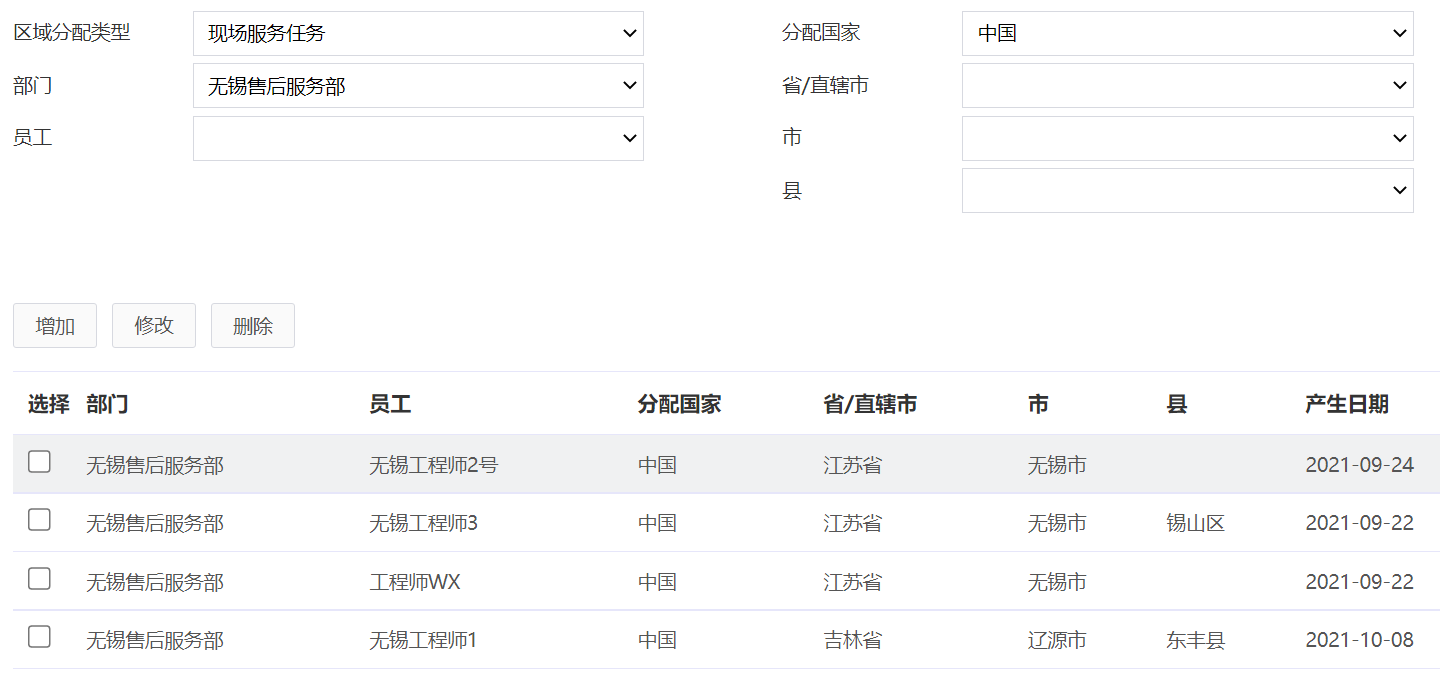Expand the 部门 dropdown showing 无锡售后服务部
Viewport: 1440px width, 673px height.
click(x=418, y=86)
